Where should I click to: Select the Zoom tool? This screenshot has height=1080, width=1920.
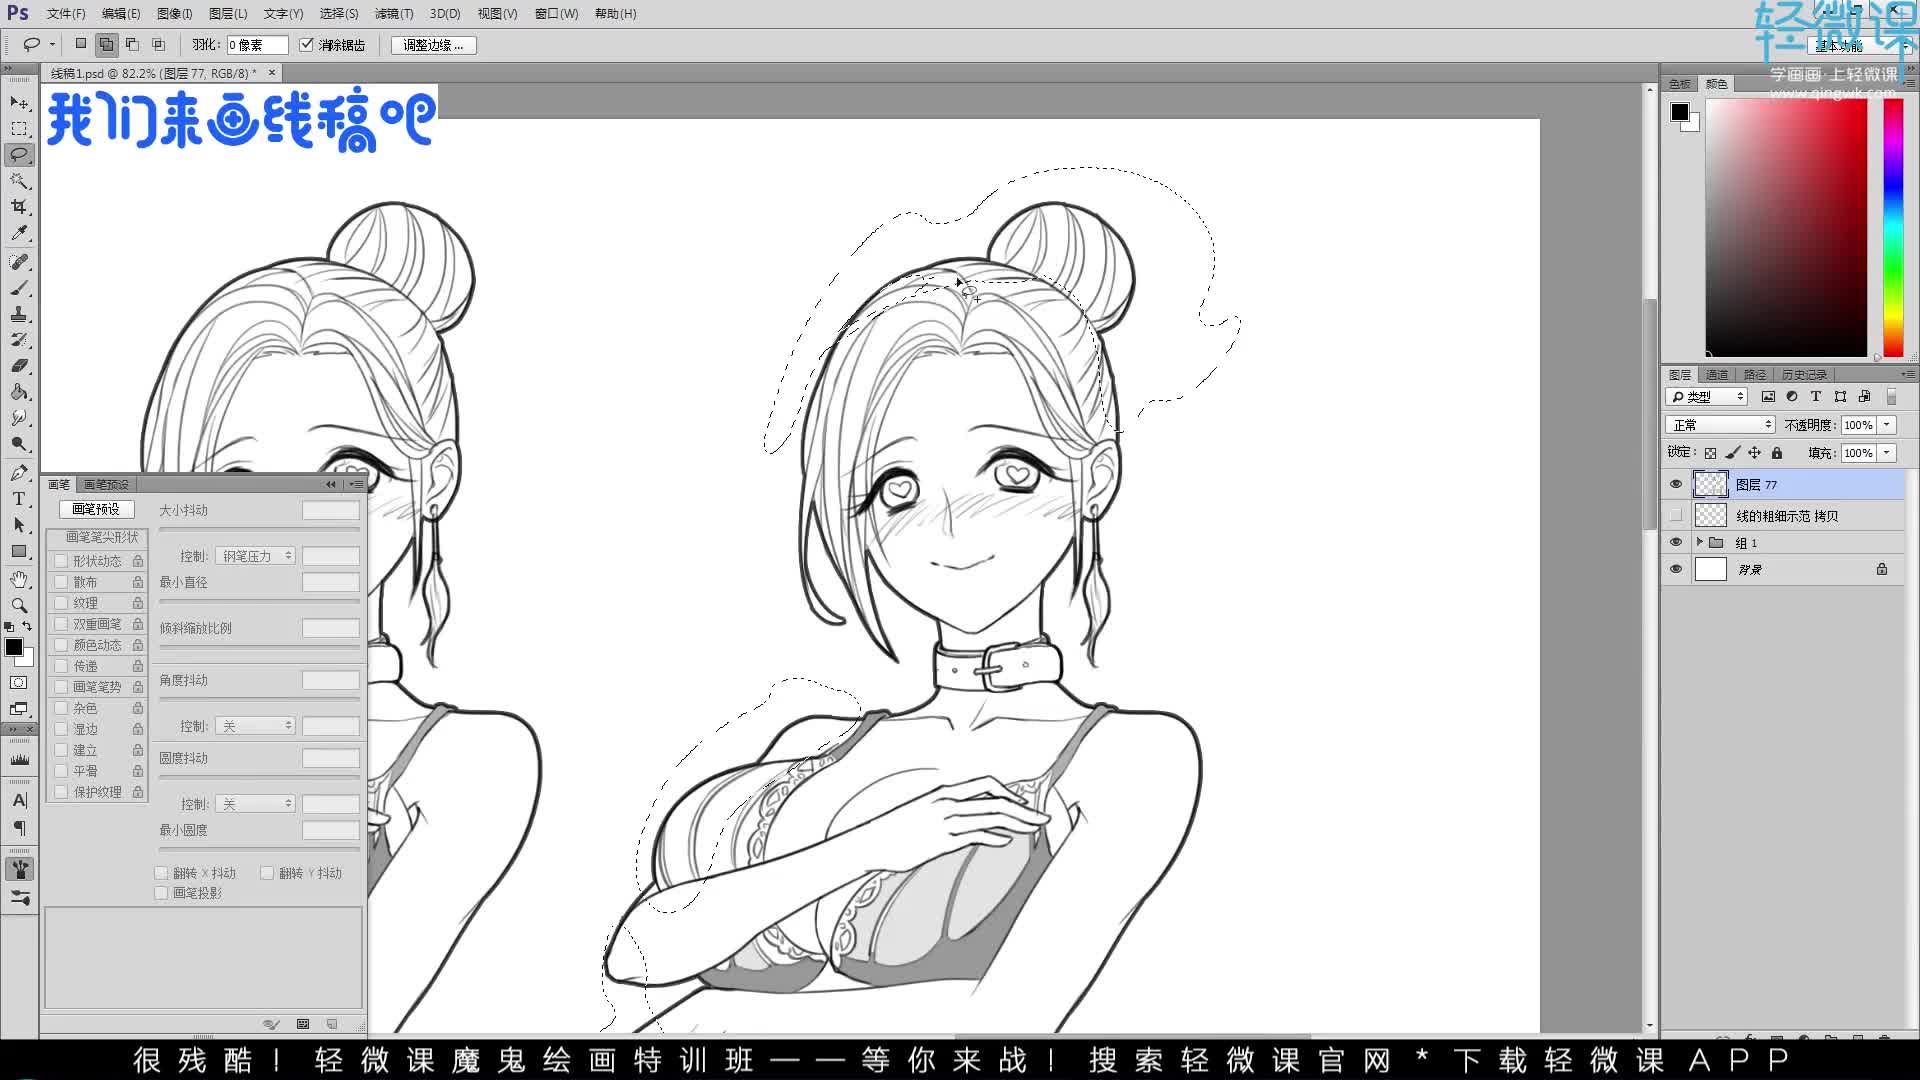(19, 605)
